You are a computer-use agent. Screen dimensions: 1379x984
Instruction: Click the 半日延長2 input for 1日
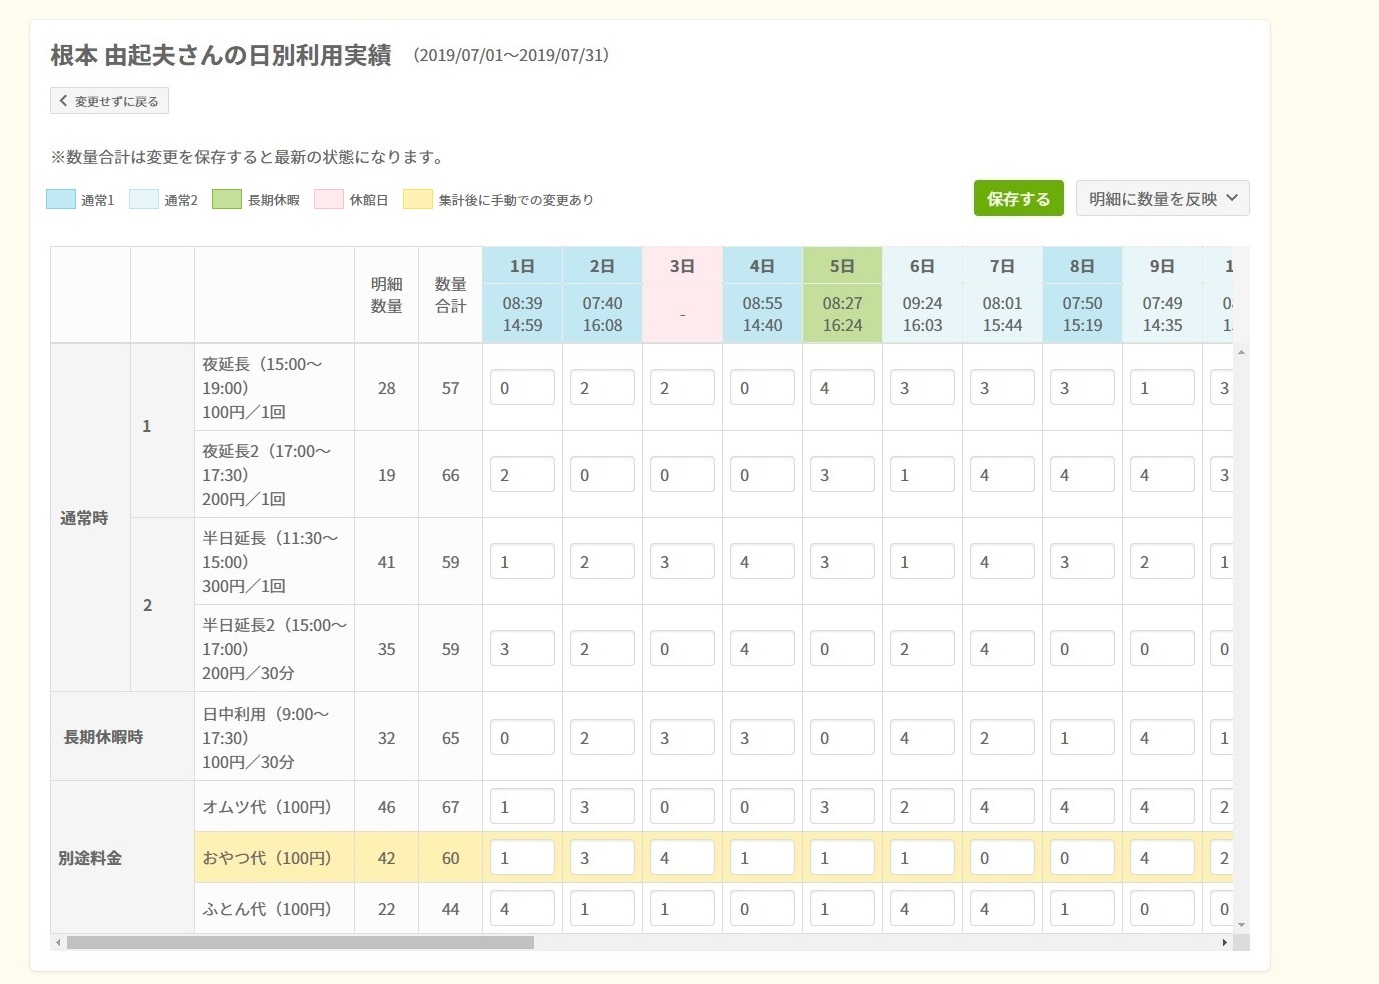[x=522, y=649]
